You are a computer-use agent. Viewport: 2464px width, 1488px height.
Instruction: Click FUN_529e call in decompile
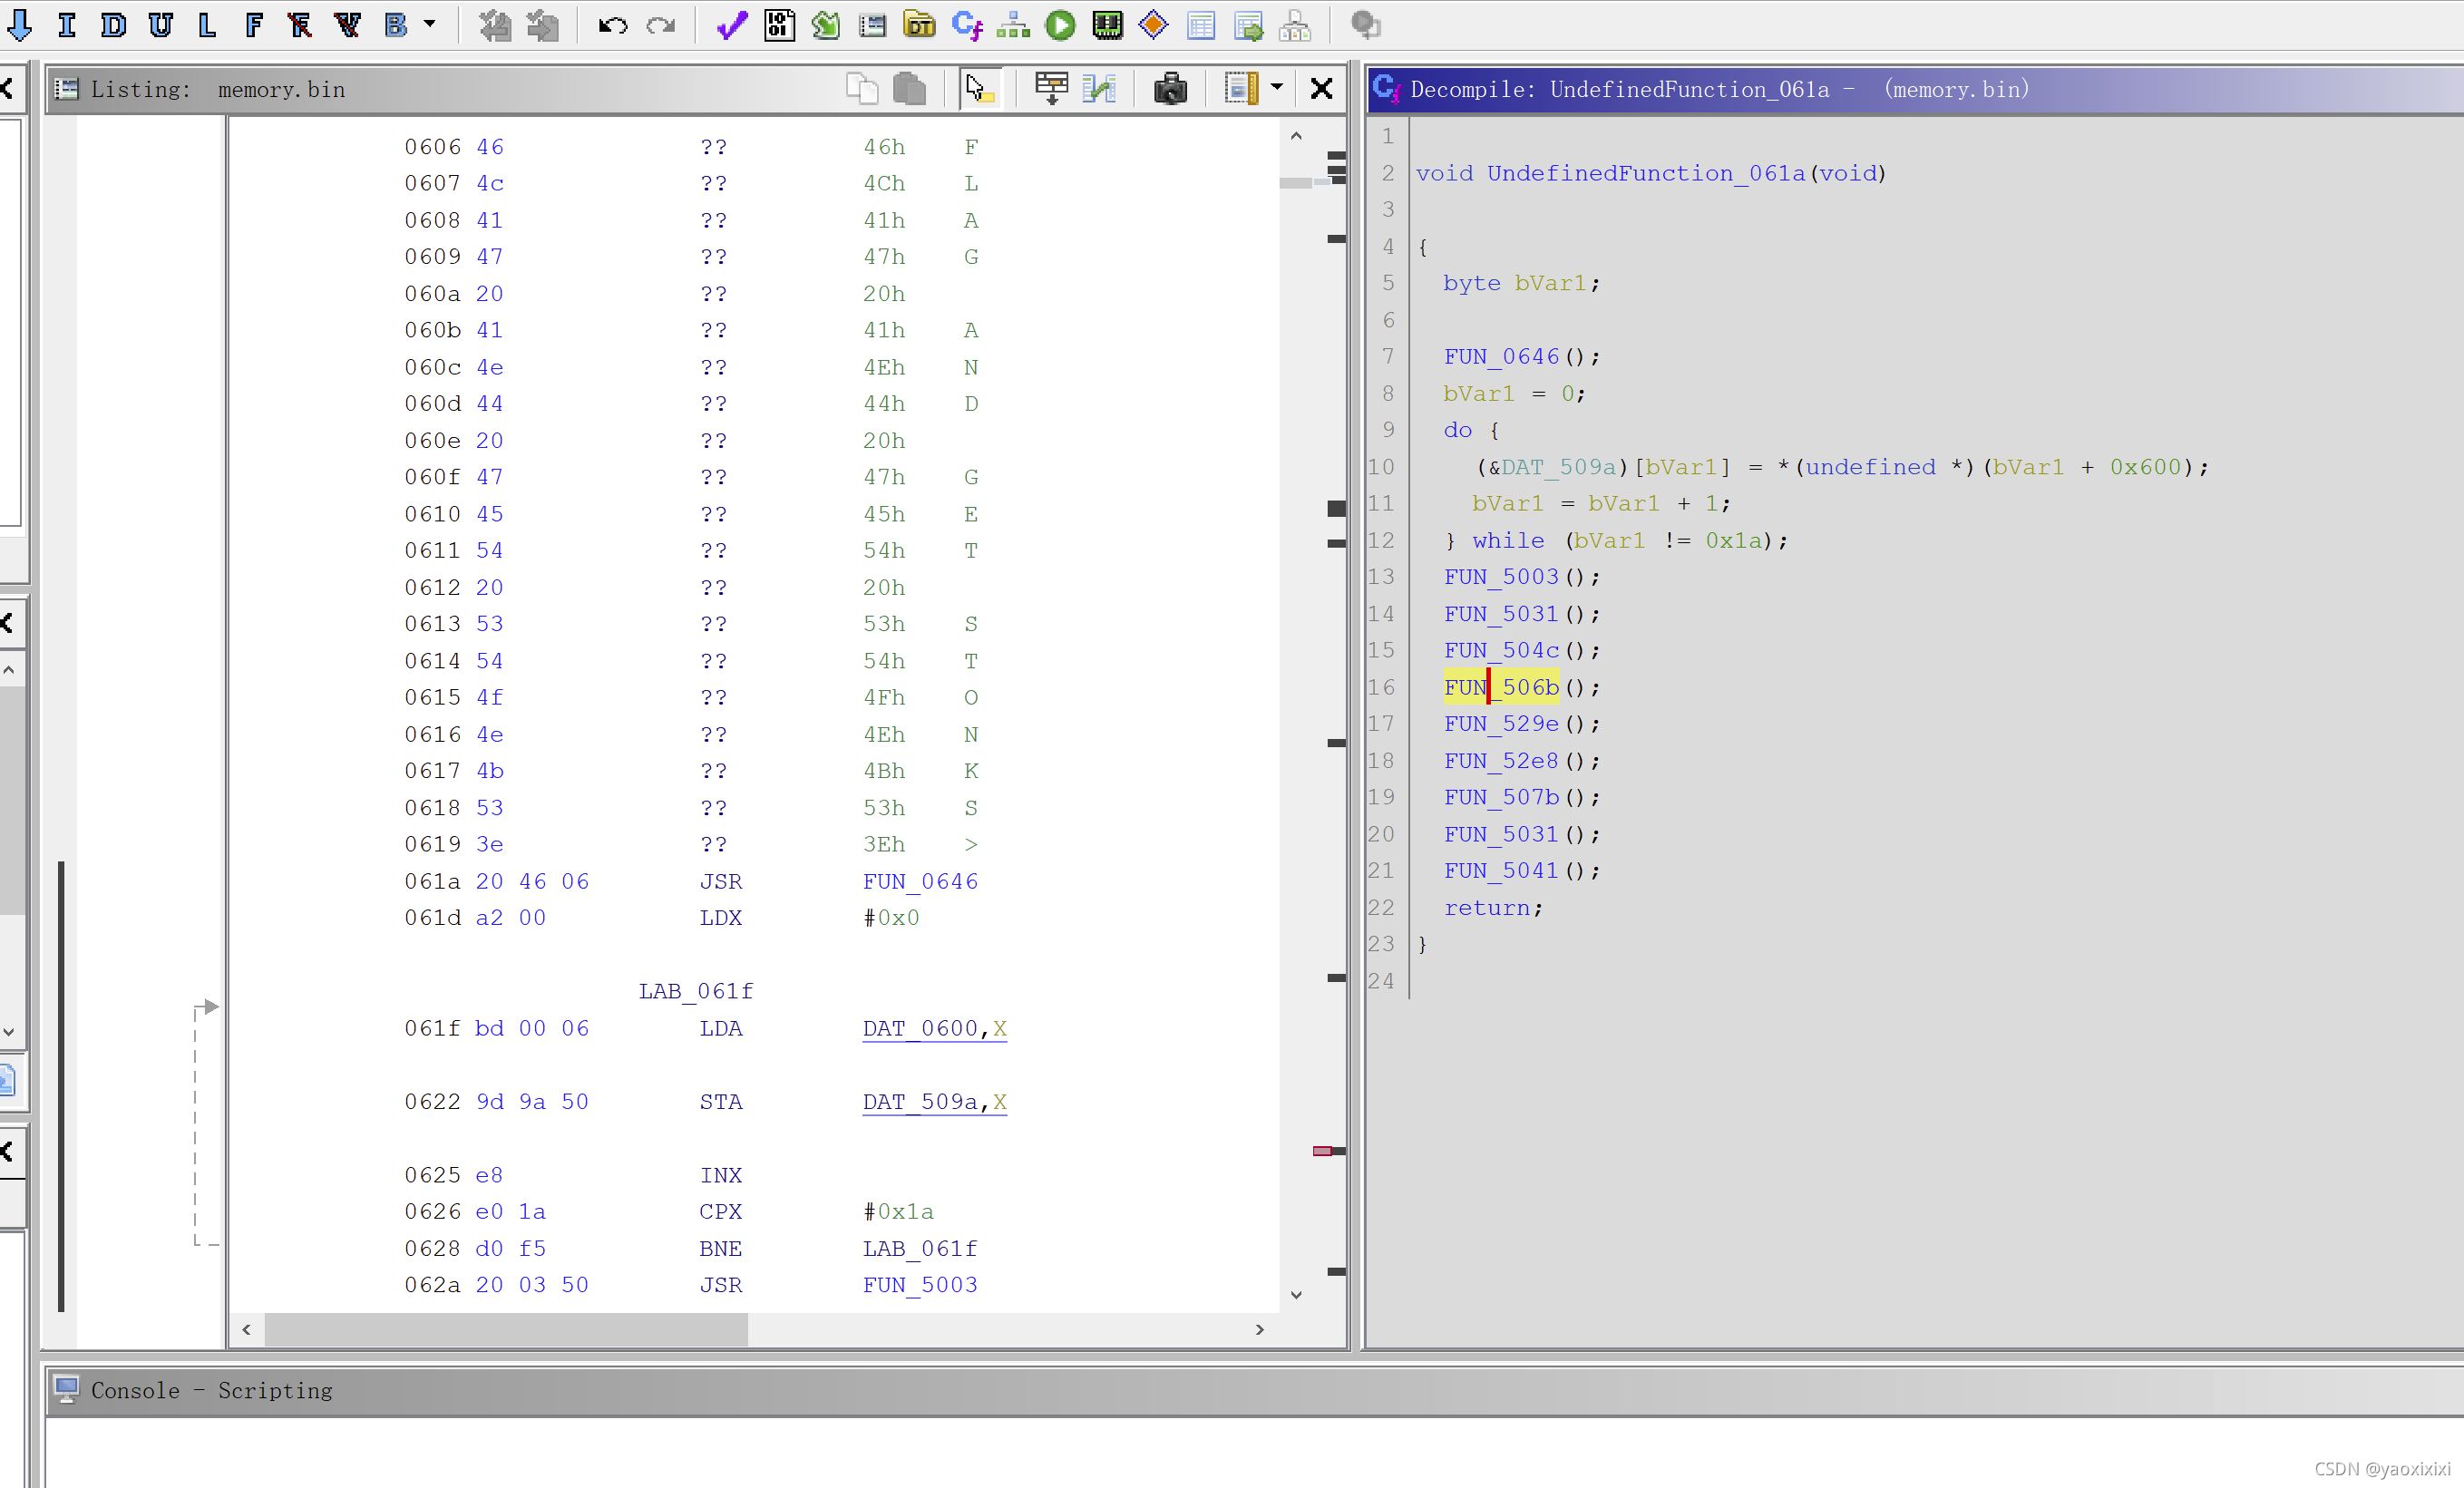coord(1500,724)
